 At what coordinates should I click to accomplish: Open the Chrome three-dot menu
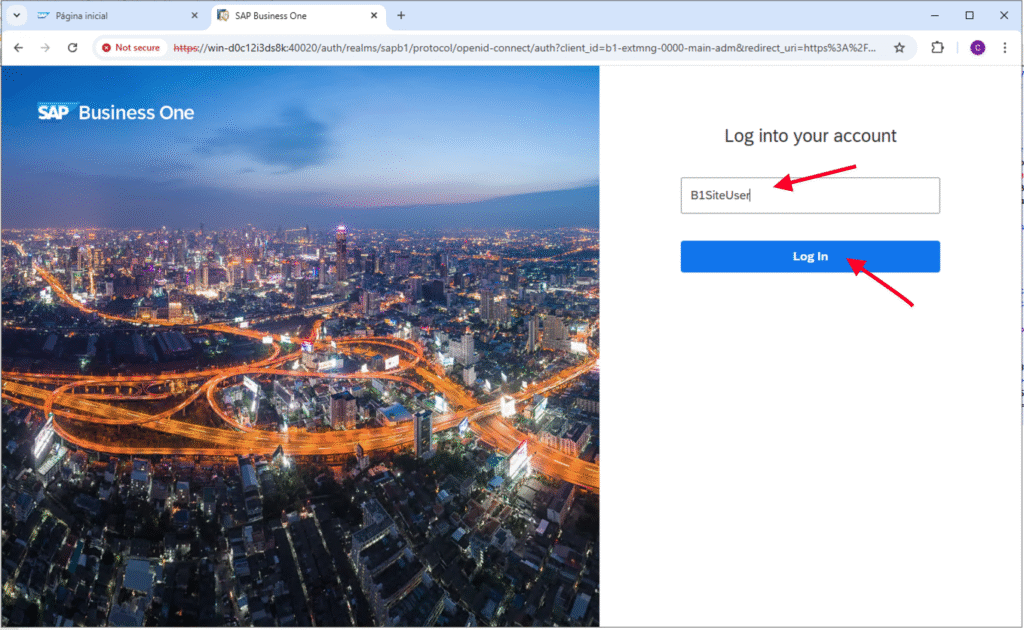1005,48
